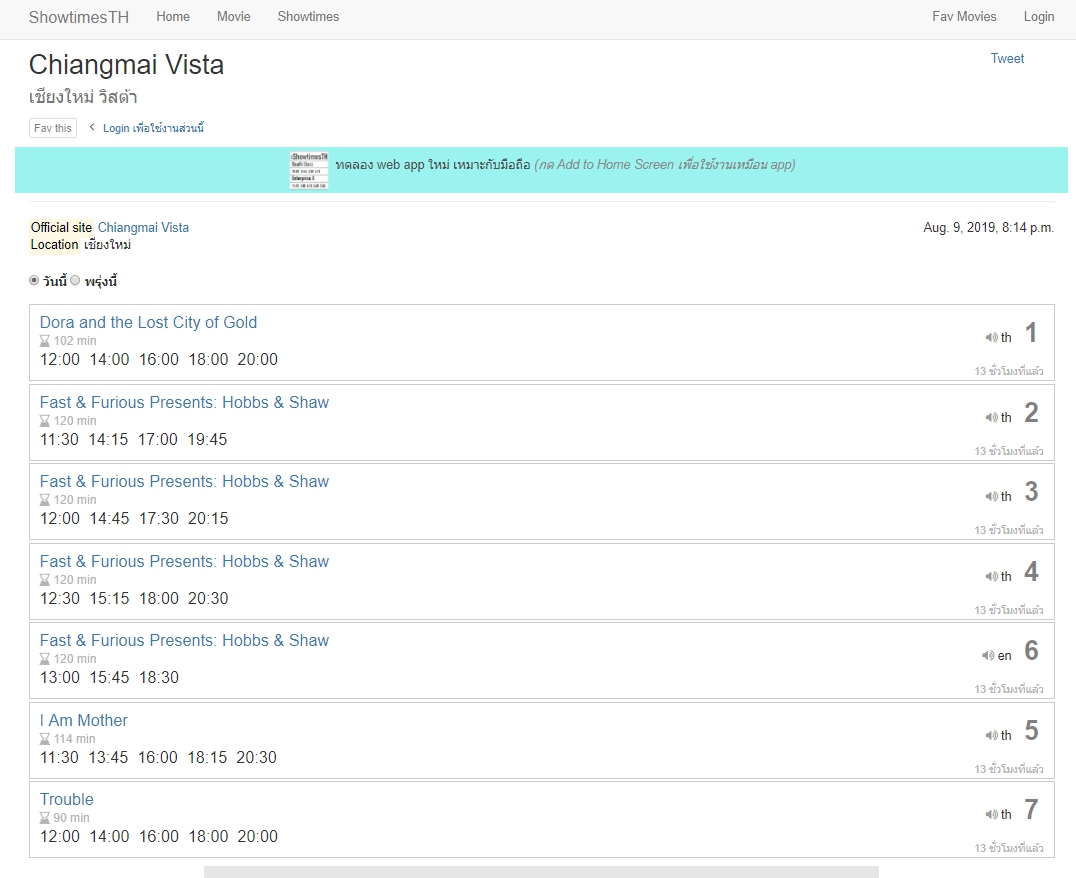Click the hourglass icon by 90 min
This screenshot has height=878, width=1076.
click(45, 818)
